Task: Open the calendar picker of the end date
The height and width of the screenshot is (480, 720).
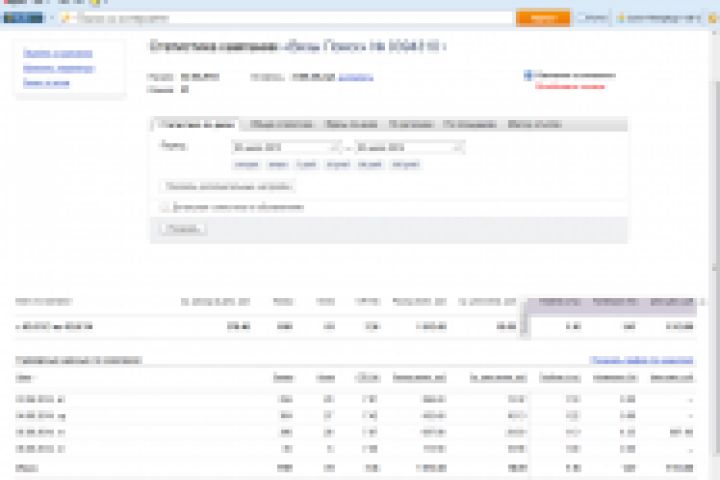Action: coord(459,147)
